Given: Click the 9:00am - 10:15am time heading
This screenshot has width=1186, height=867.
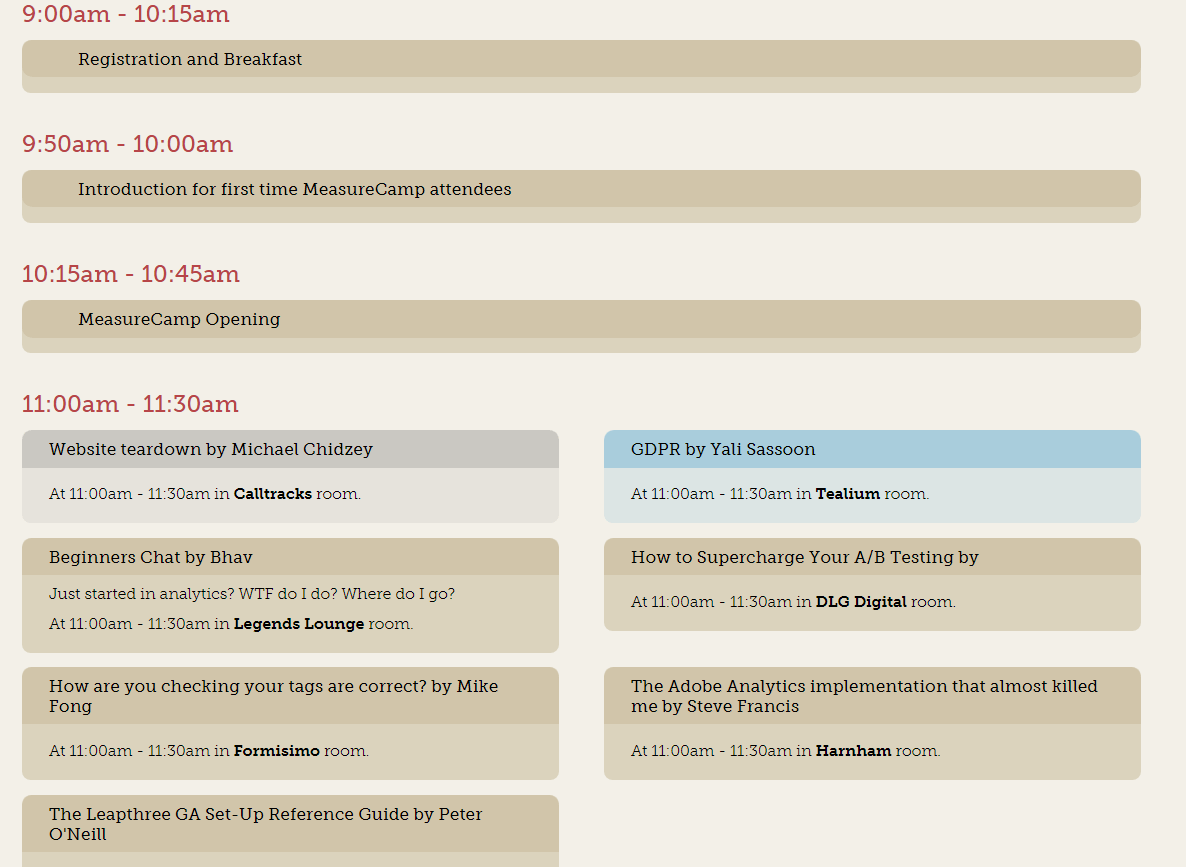Looking at the screenshot, I should [127, 15].
